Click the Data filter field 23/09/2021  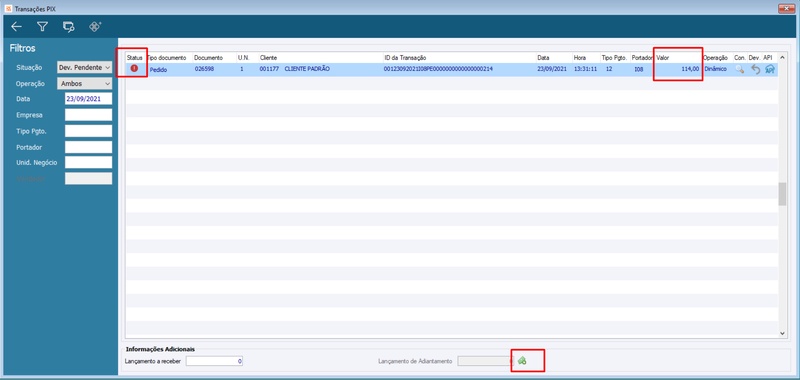pos(88,99)
